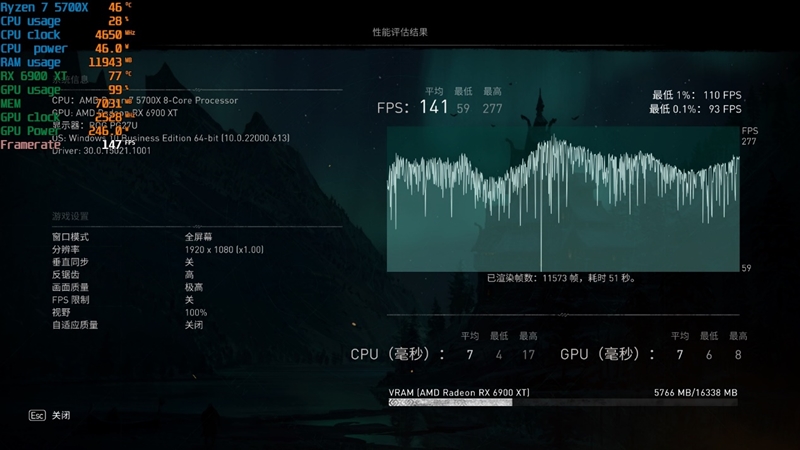This screenshot has height=450, width=800.
Task: Click the RX 6900 XT overlay label
Action: coord(34,76)
